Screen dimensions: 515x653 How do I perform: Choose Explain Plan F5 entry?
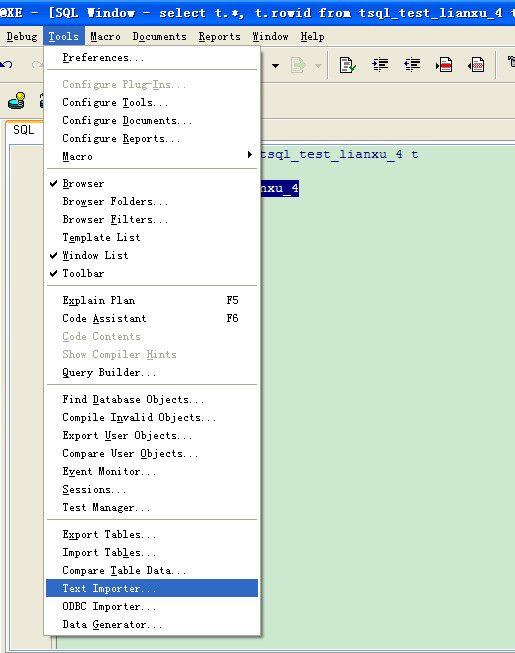(x=152, y=300)
